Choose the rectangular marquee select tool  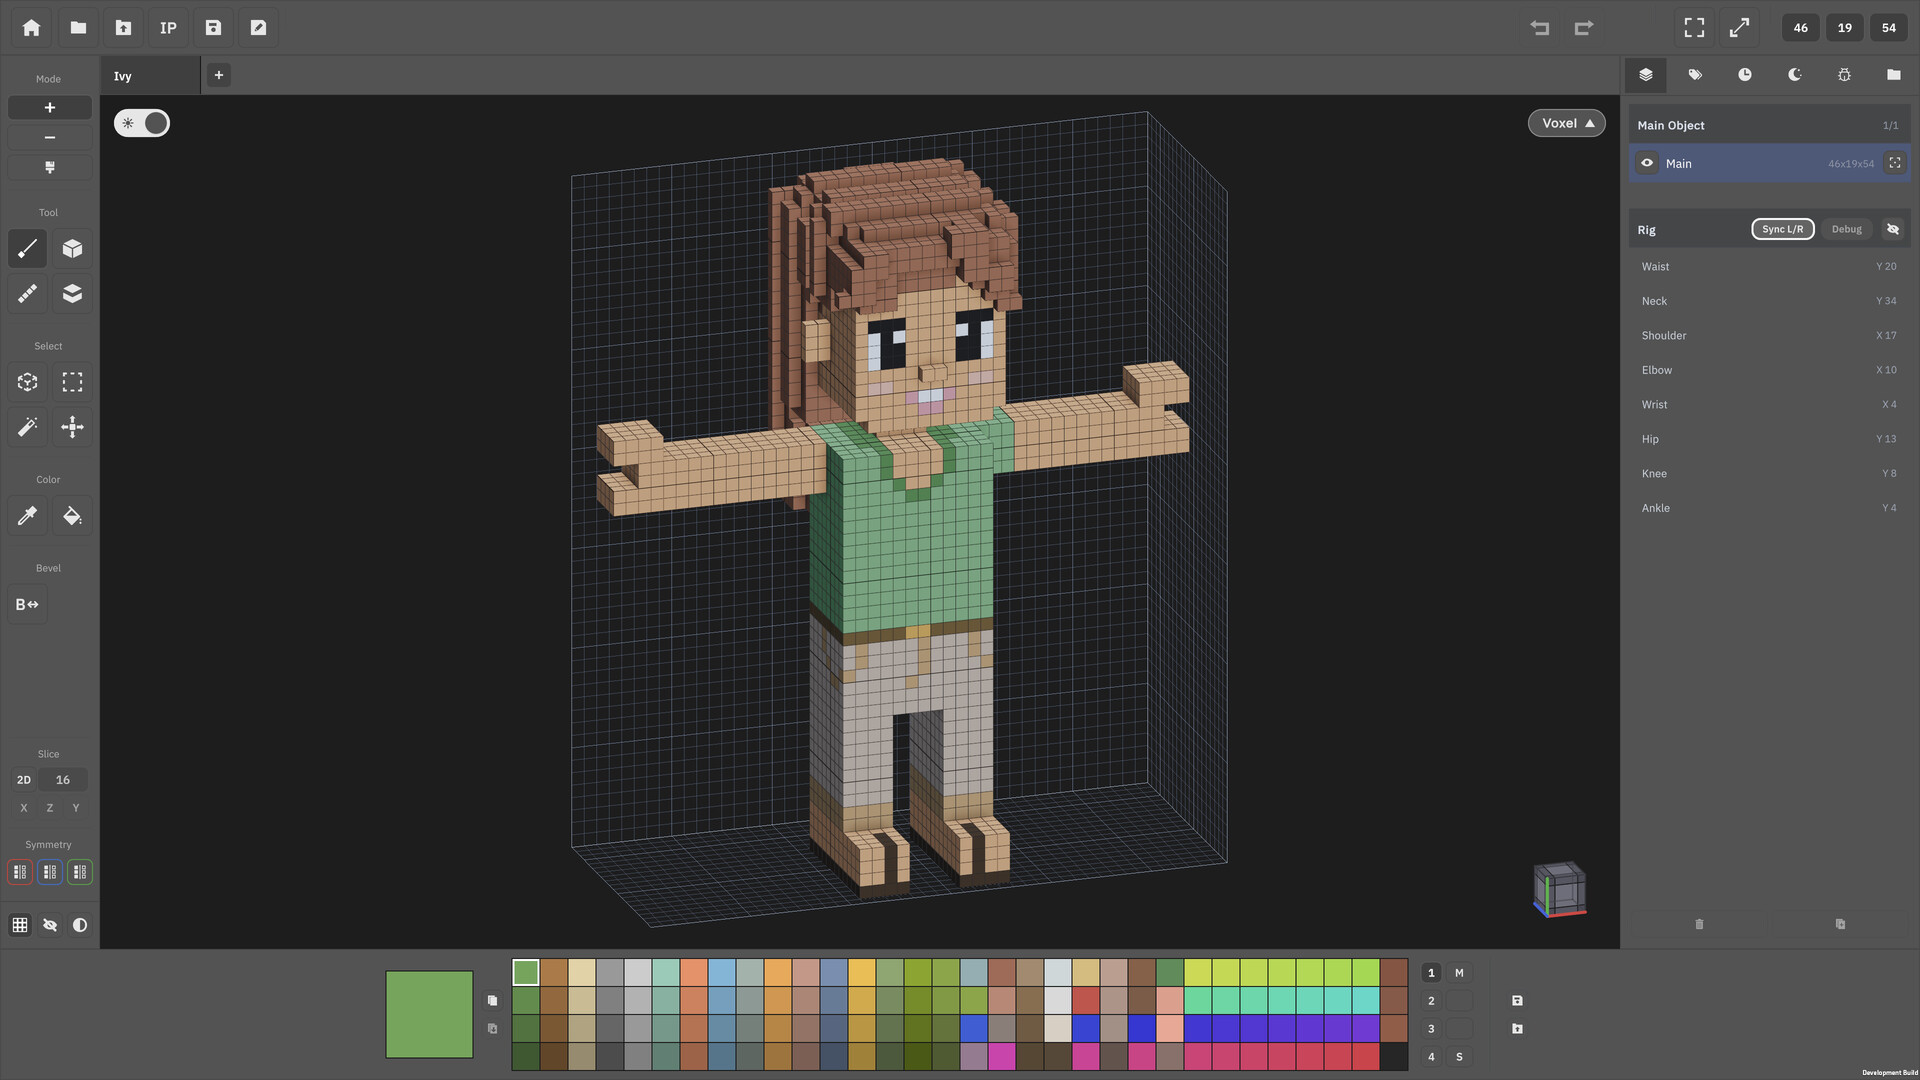(x=72, y=382)
